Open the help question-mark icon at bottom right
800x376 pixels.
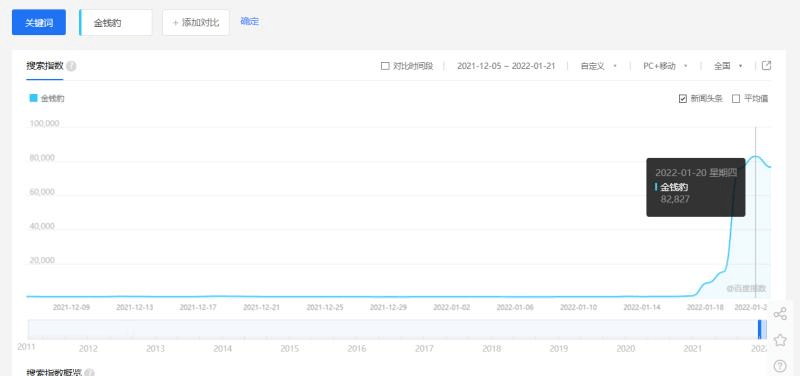click(x=780, y=366)
